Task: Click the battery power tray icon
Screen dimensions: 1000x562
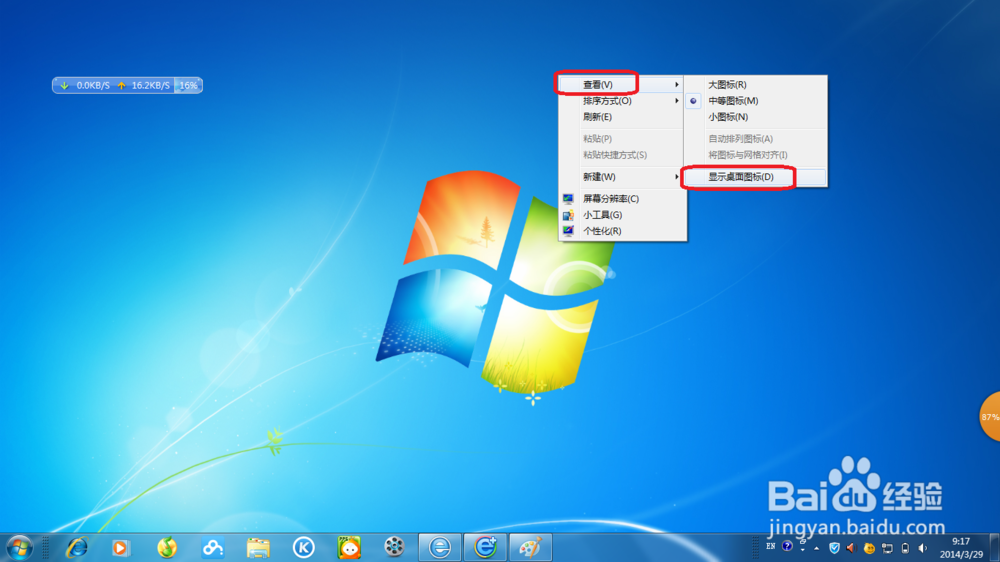Action: (905, 548)
